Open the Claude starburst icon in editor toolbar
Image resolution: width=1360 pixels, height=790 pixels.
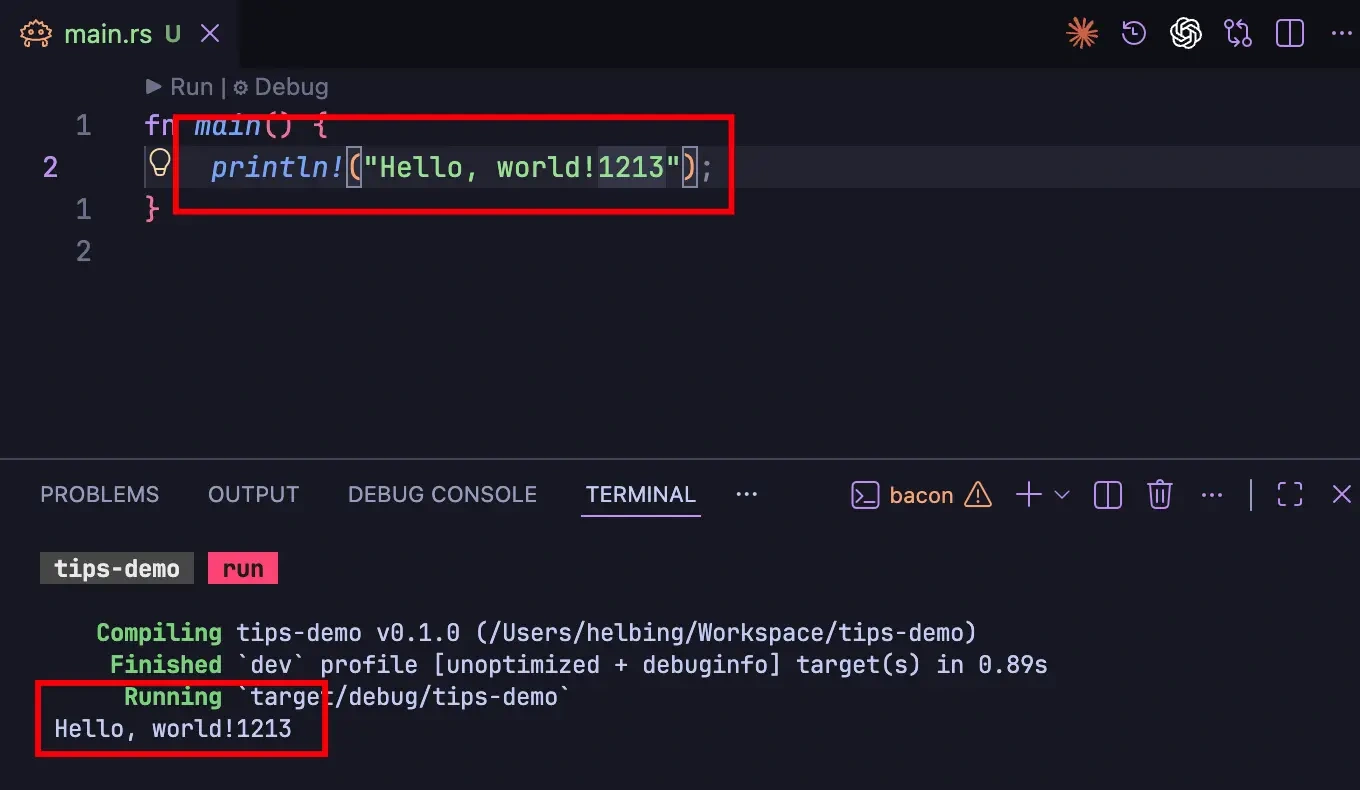click(x=1082, y=34)
